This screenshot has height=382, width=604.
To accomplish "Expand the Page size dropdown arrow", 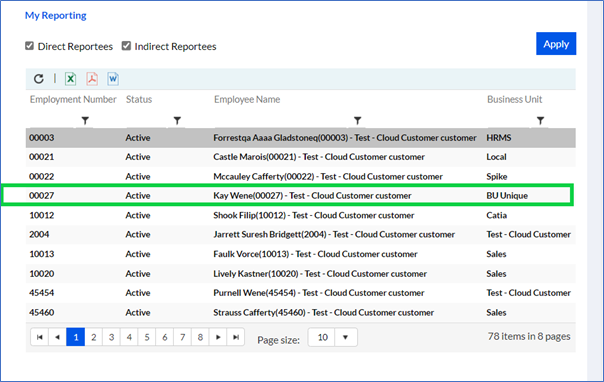I will [346, 337].
